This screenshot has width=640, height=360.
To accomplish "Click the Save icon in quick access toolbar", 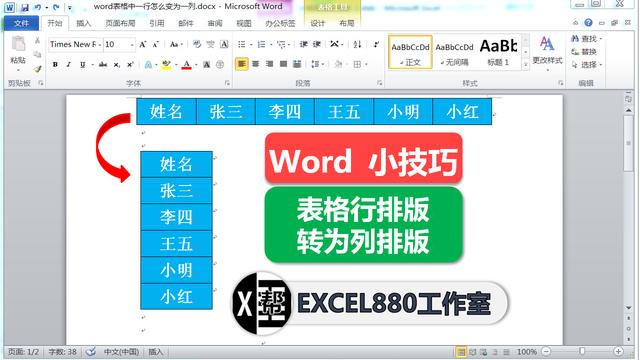I will (x=24, y=7).
